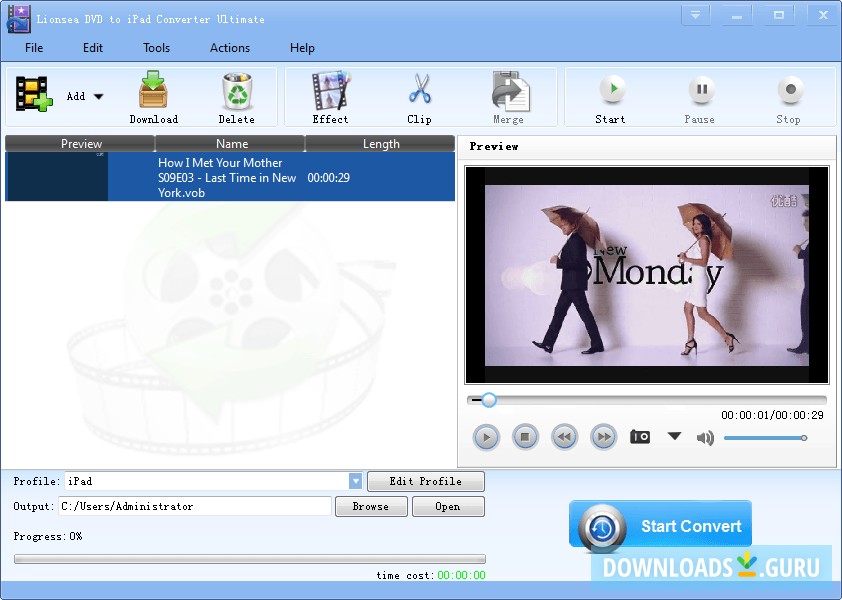Open the Effect editor icon

330,90
